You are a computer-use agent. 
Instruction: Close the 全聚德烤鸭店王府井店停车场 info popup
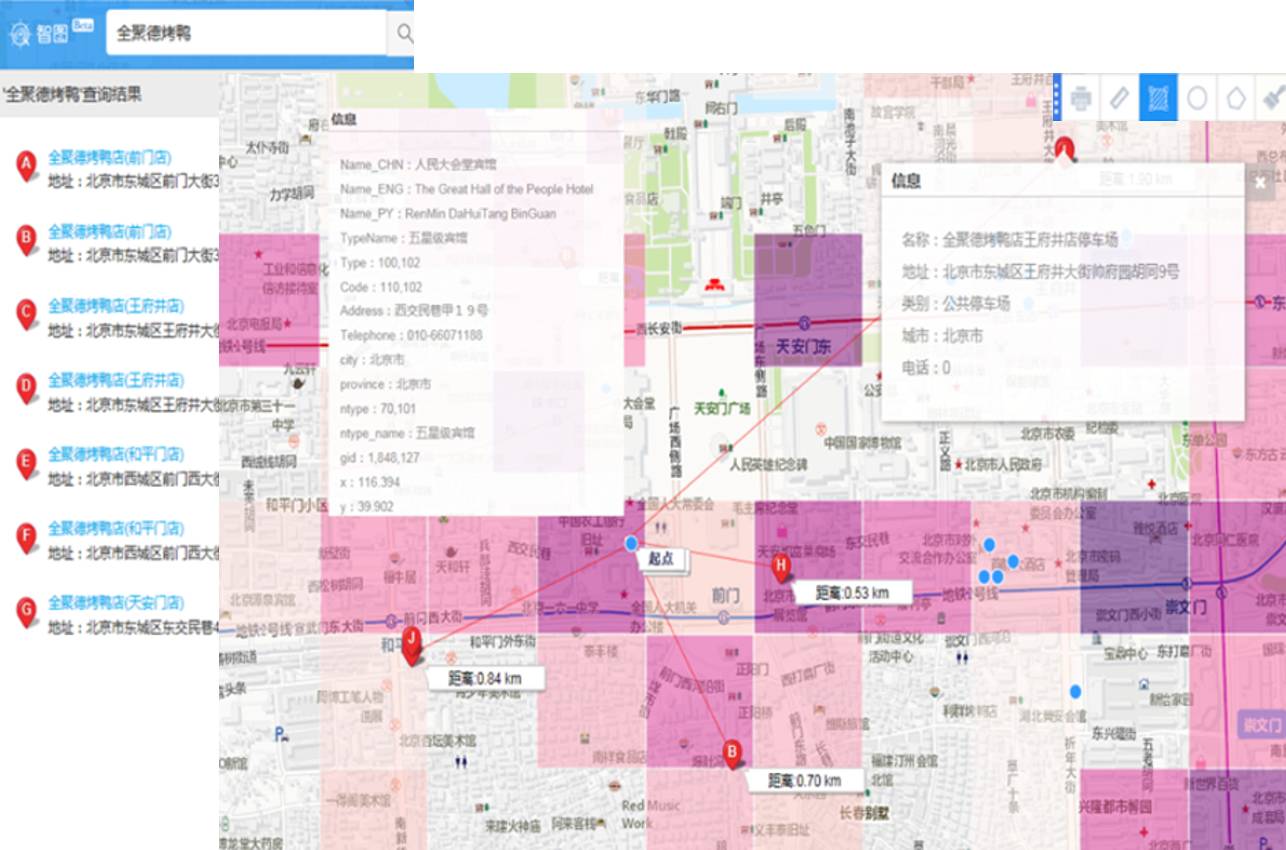click(1260, 182)
